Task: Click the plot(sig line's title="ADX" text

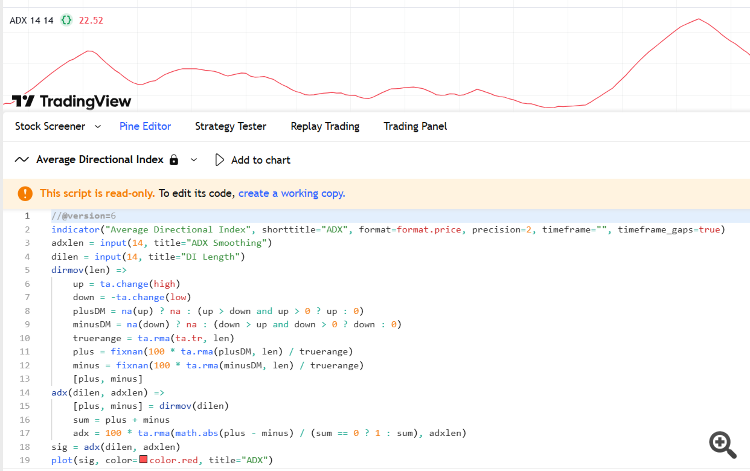Action: pos(240,460)
